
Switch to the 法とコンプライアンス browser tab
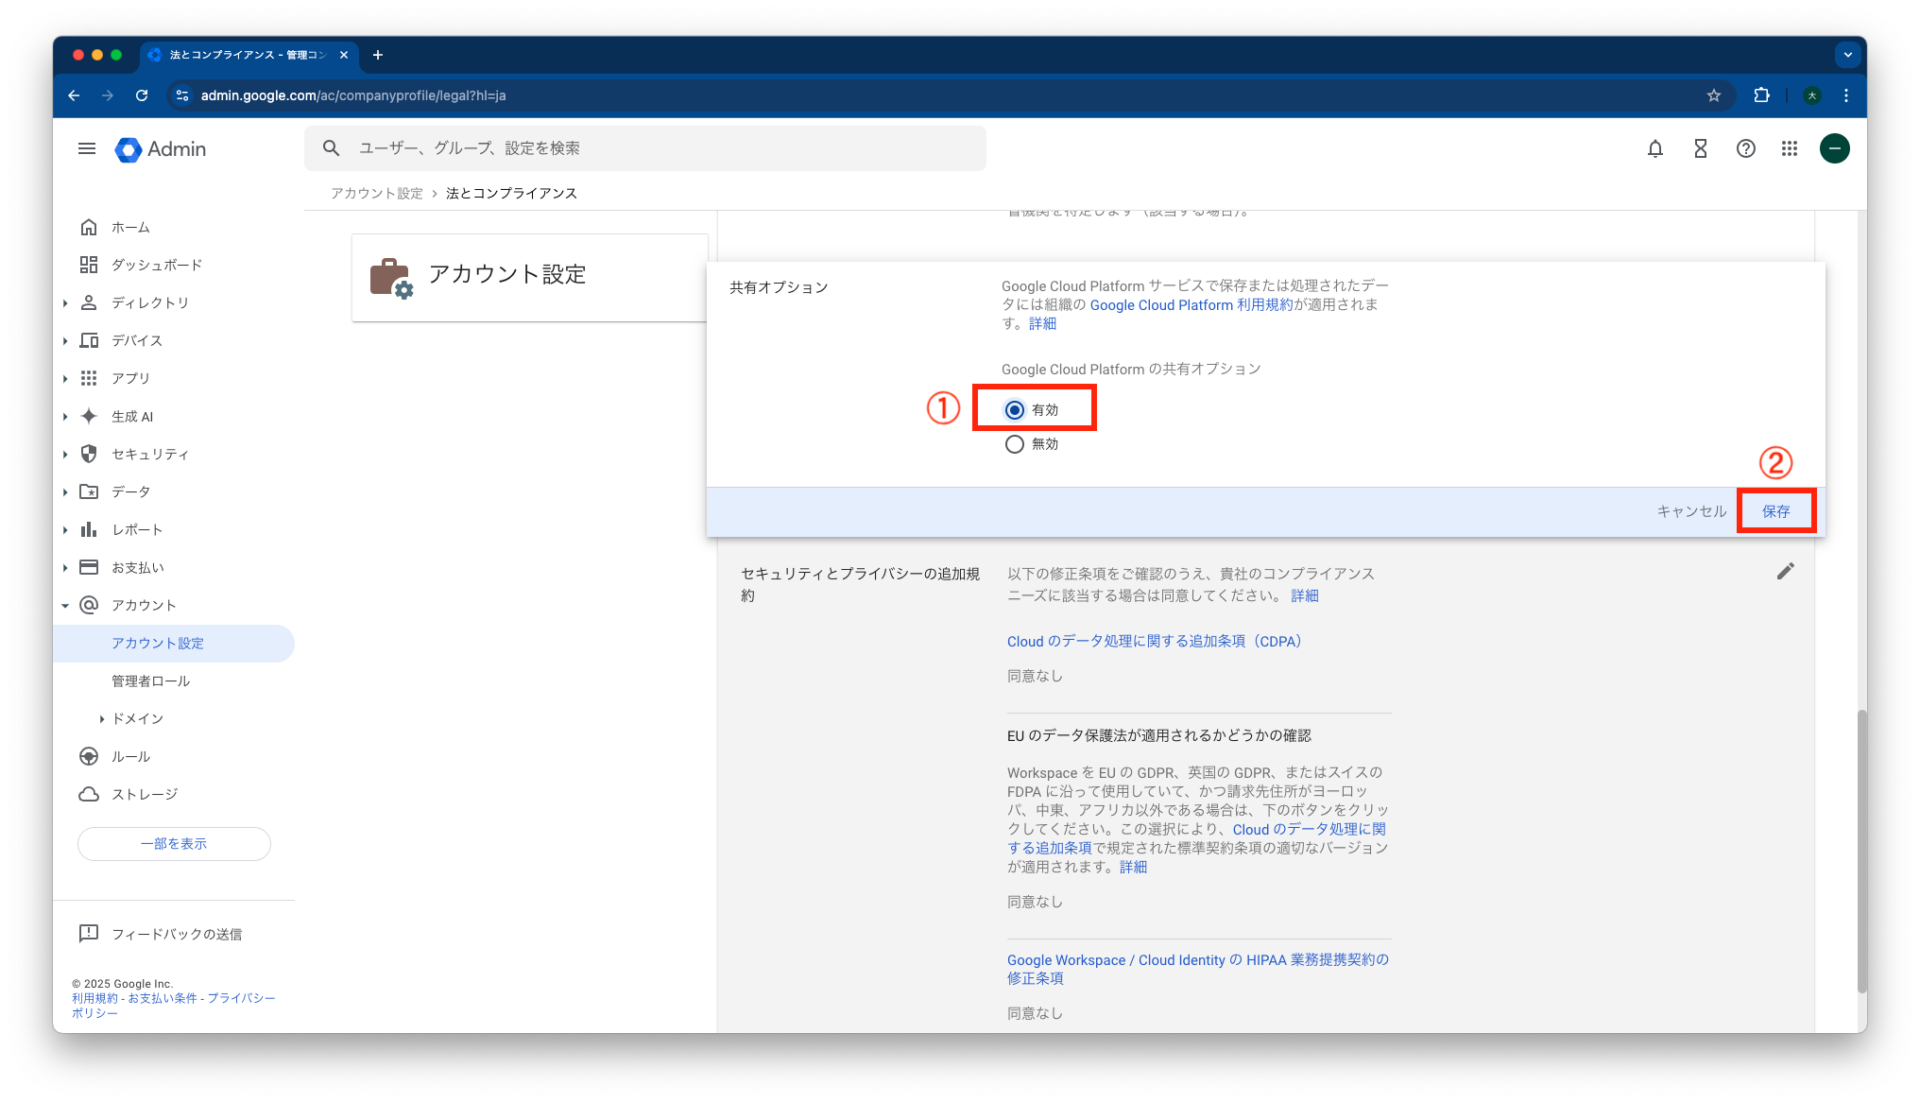[246, 55]
